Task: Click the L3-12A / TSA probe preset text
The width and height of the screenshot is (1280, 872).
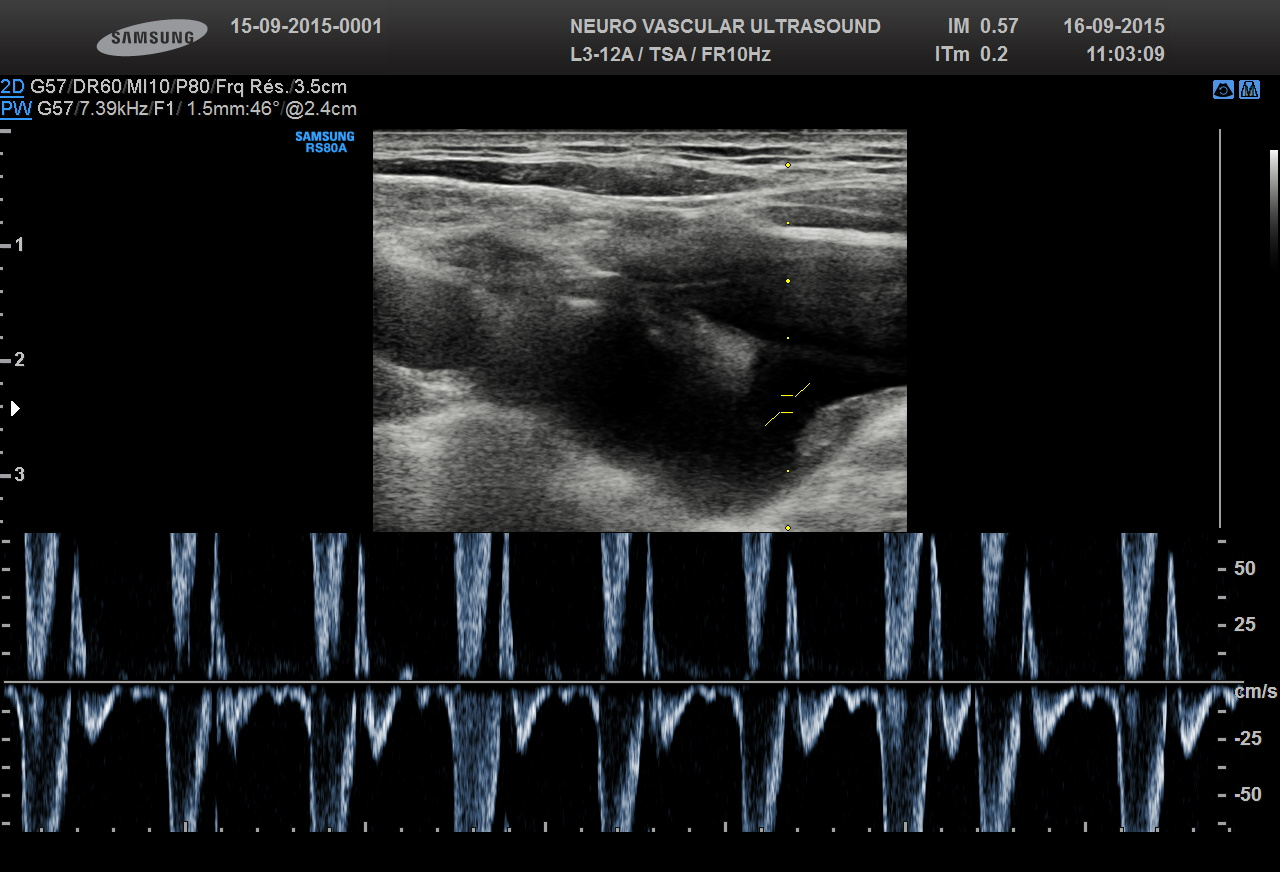Action: click(x=670, y=54)
